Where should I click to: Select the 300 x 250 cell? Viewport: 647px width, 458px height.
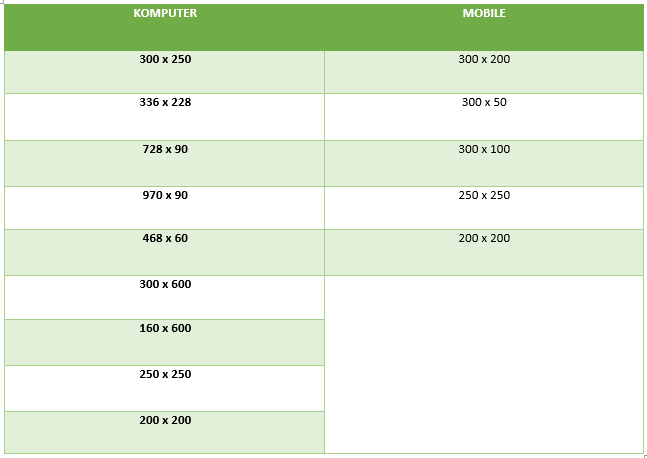click(165, 60)
